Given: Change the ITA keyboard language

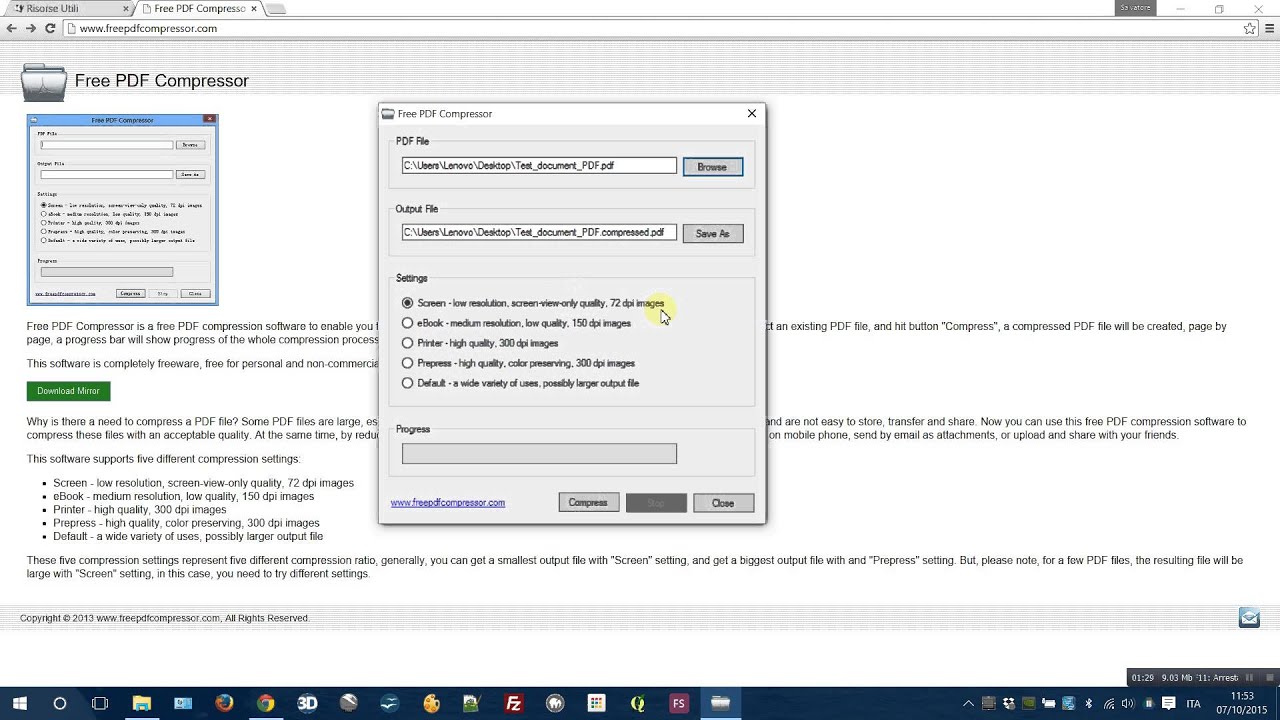Looking at the screenshot, I should coord(1193,703).
